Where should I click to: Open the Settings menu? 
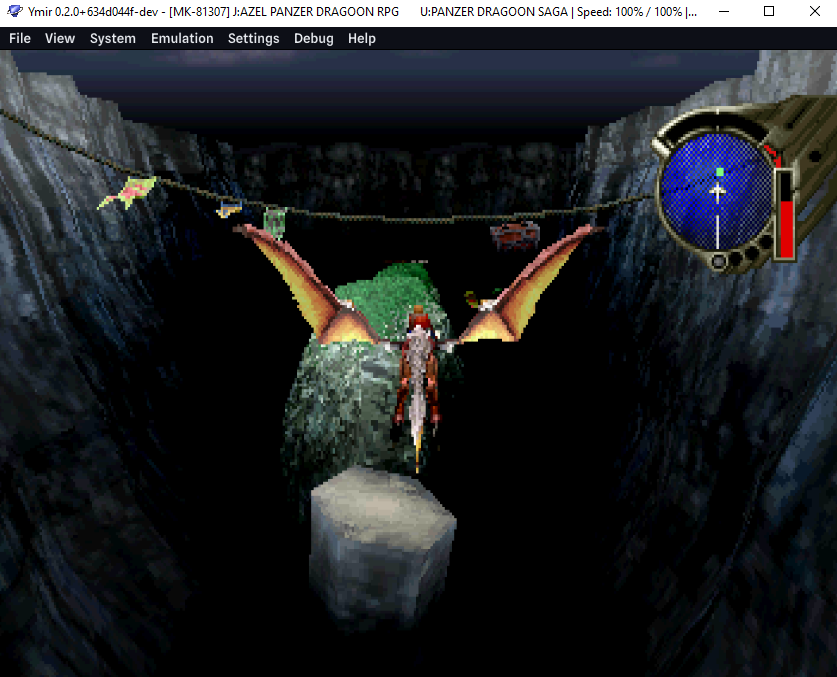[254, 38]
